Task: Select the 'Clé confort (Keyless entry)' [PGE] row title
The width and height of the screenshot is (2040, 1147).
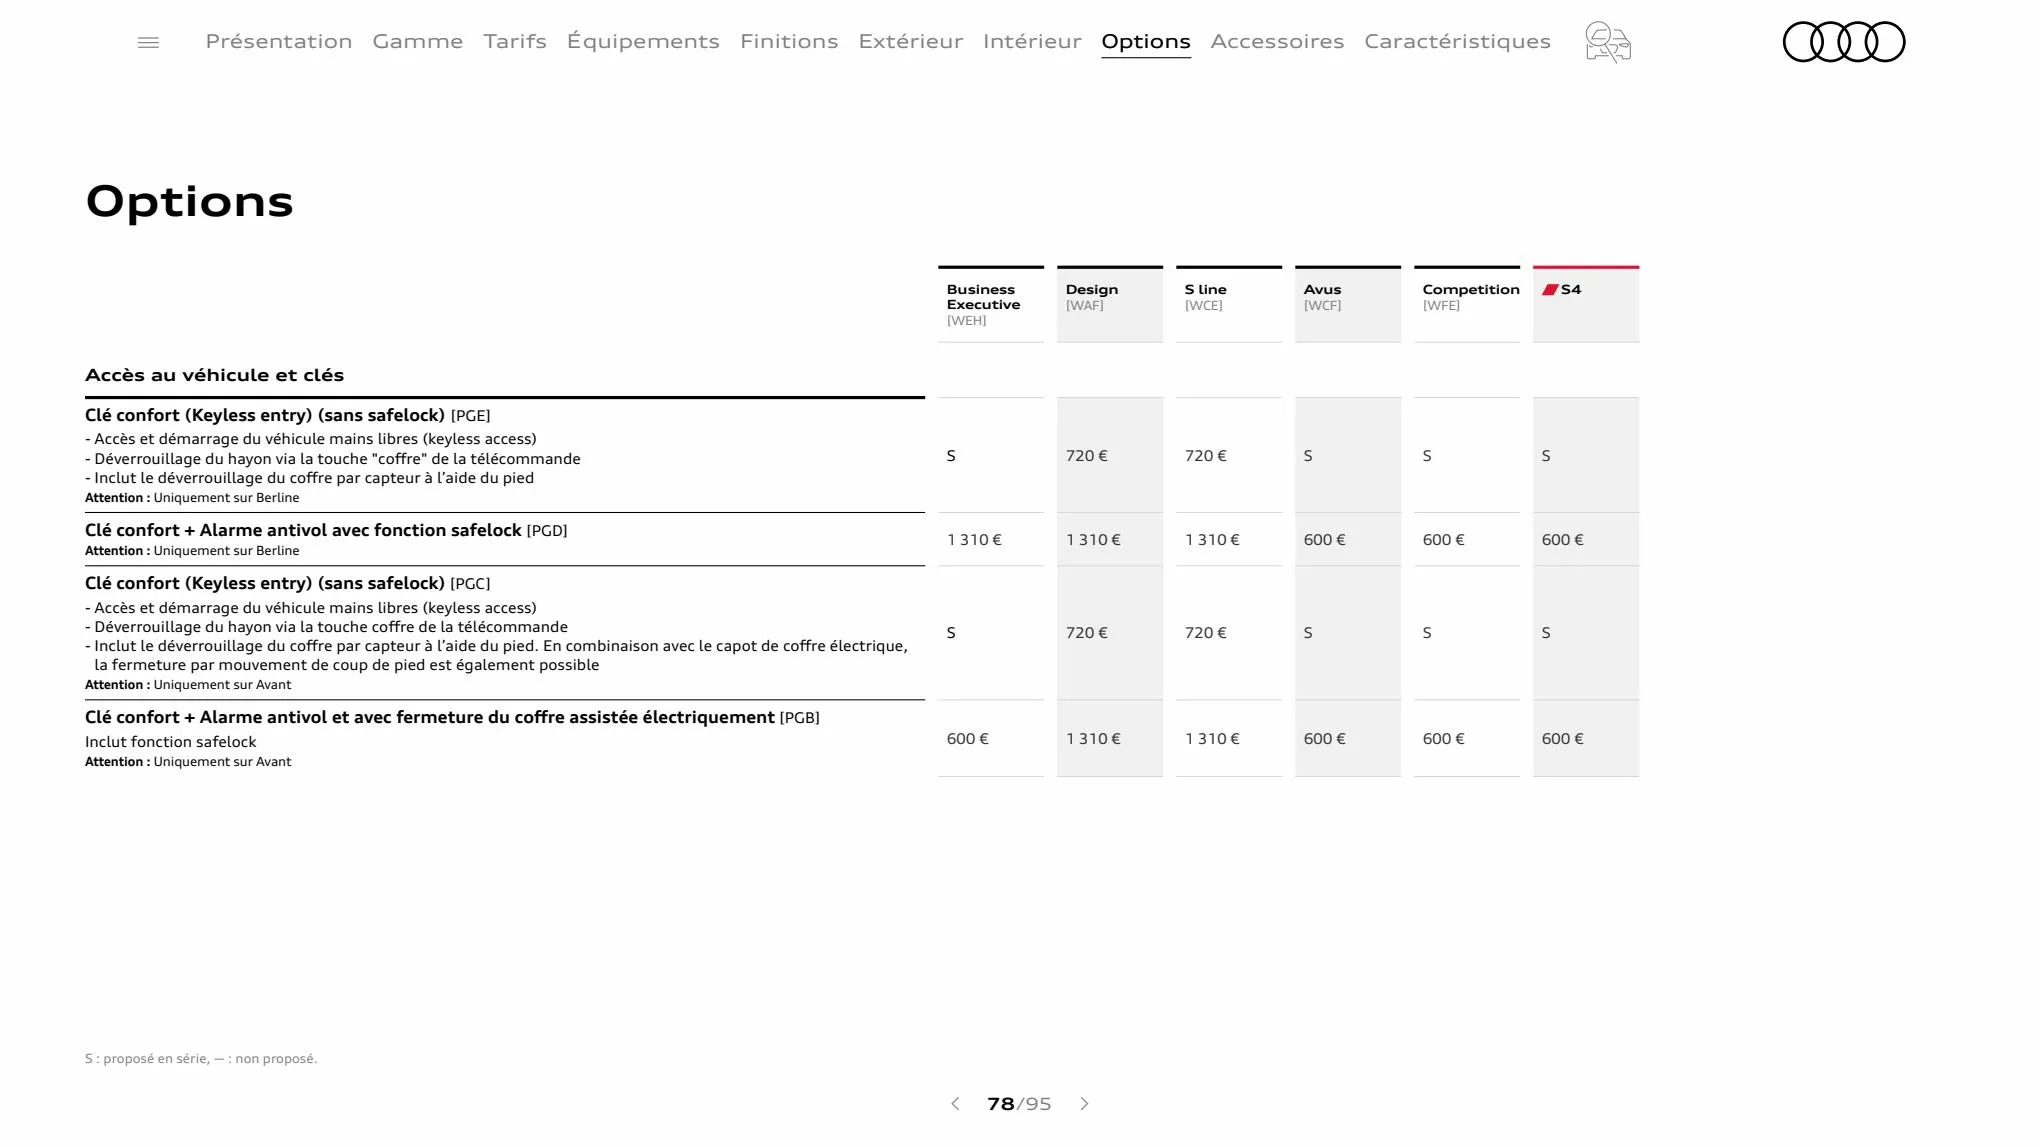Action: pyautogui.click(x=288, y=415)
